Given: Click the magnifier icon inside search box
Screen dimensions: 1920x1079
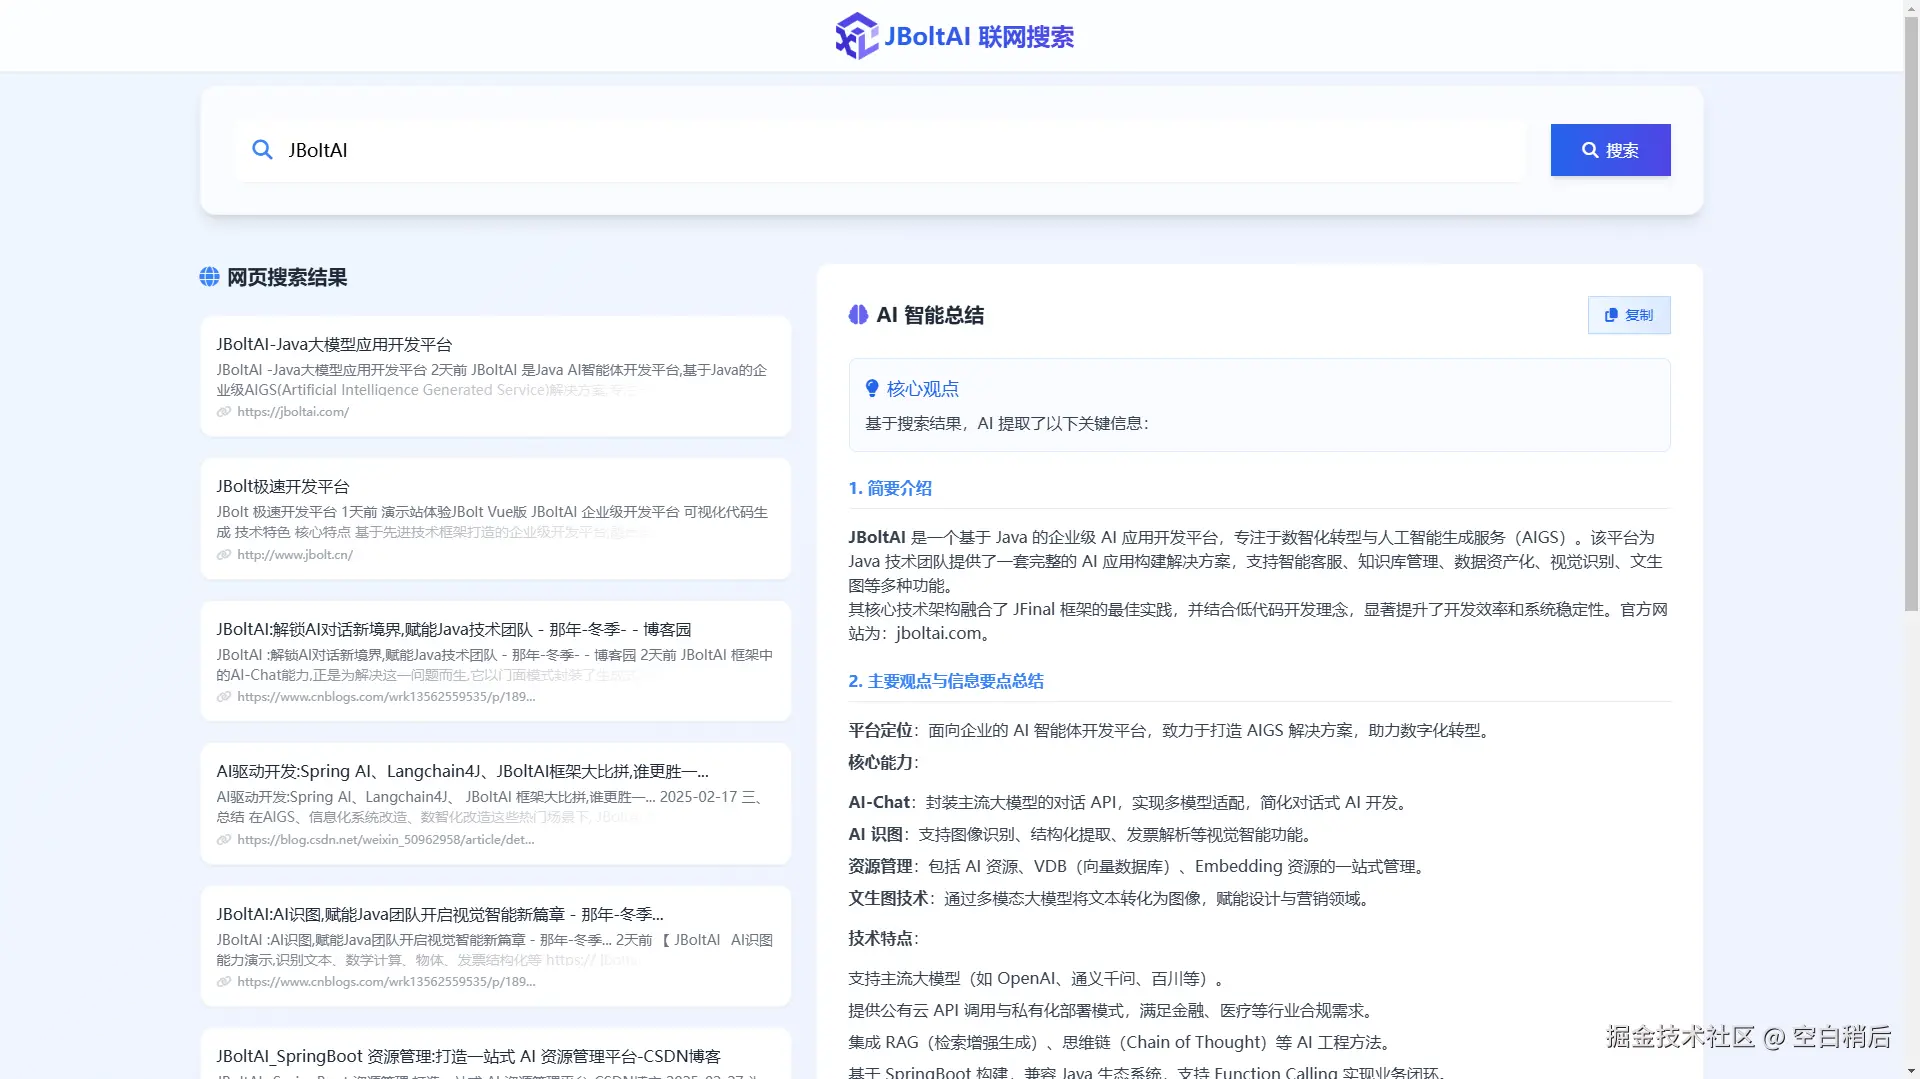Looking at the screenshot, I should 262,150.
